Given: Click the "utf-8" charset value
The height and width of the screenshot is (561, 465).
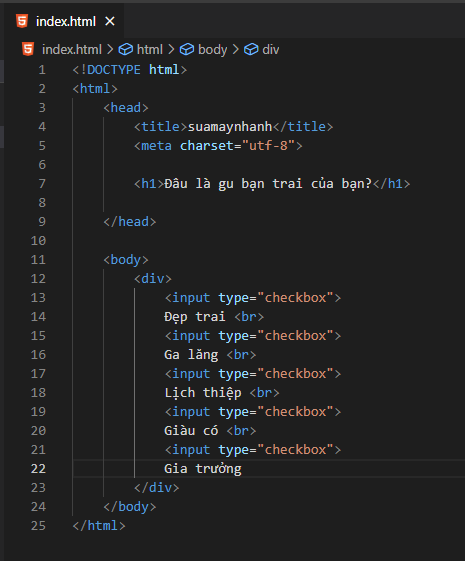Looking at the screenshot, I should coord(268,146).
